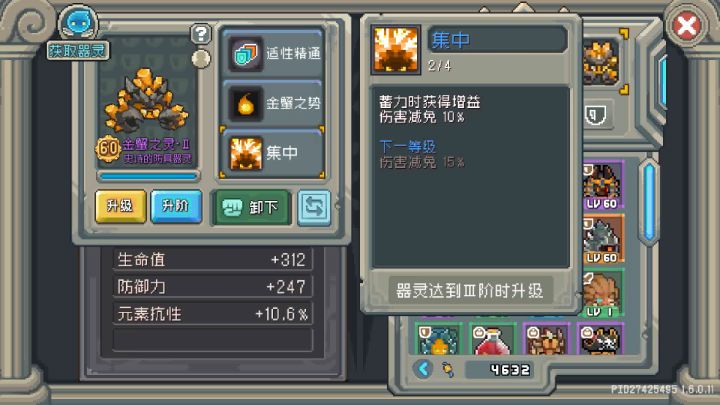Select the orange LV 60 spirit thumbnail

click(x=603, y=239)
